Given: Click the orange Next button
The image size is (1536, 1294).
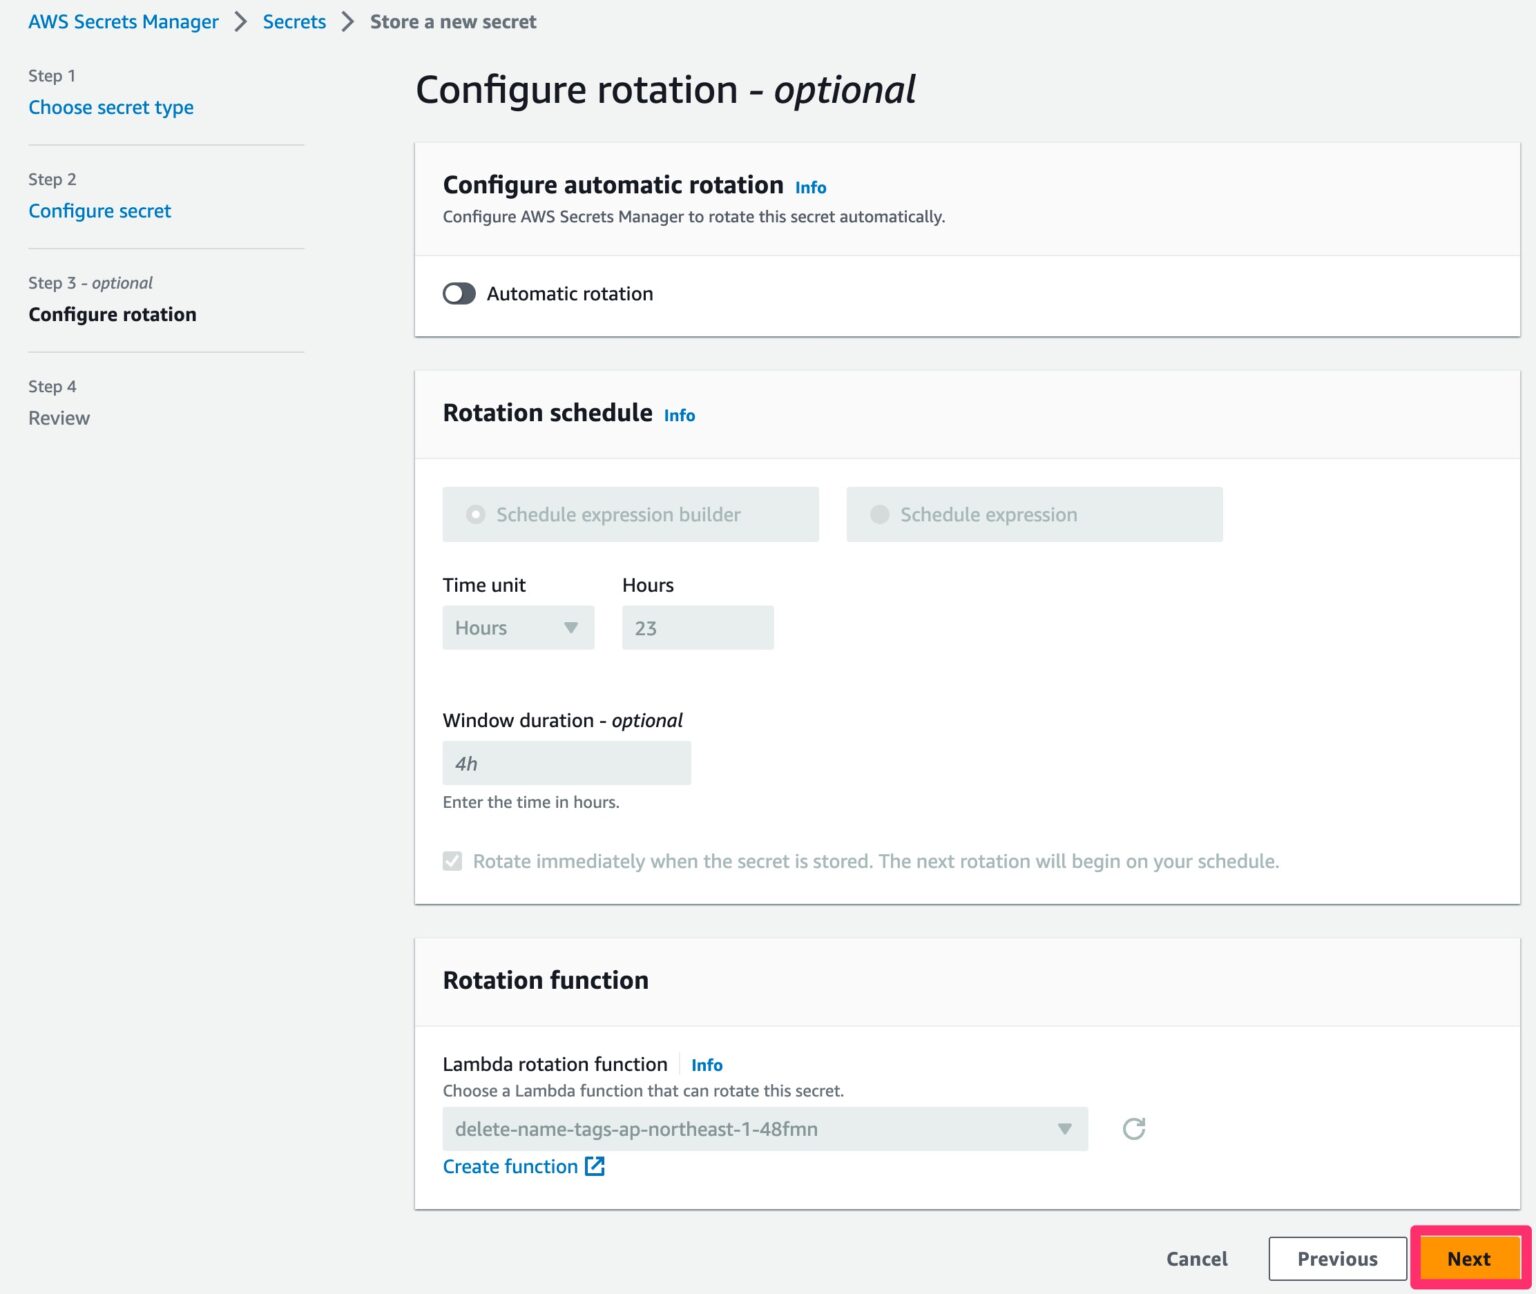Looking at the screenshot, I should 1468,1259.
